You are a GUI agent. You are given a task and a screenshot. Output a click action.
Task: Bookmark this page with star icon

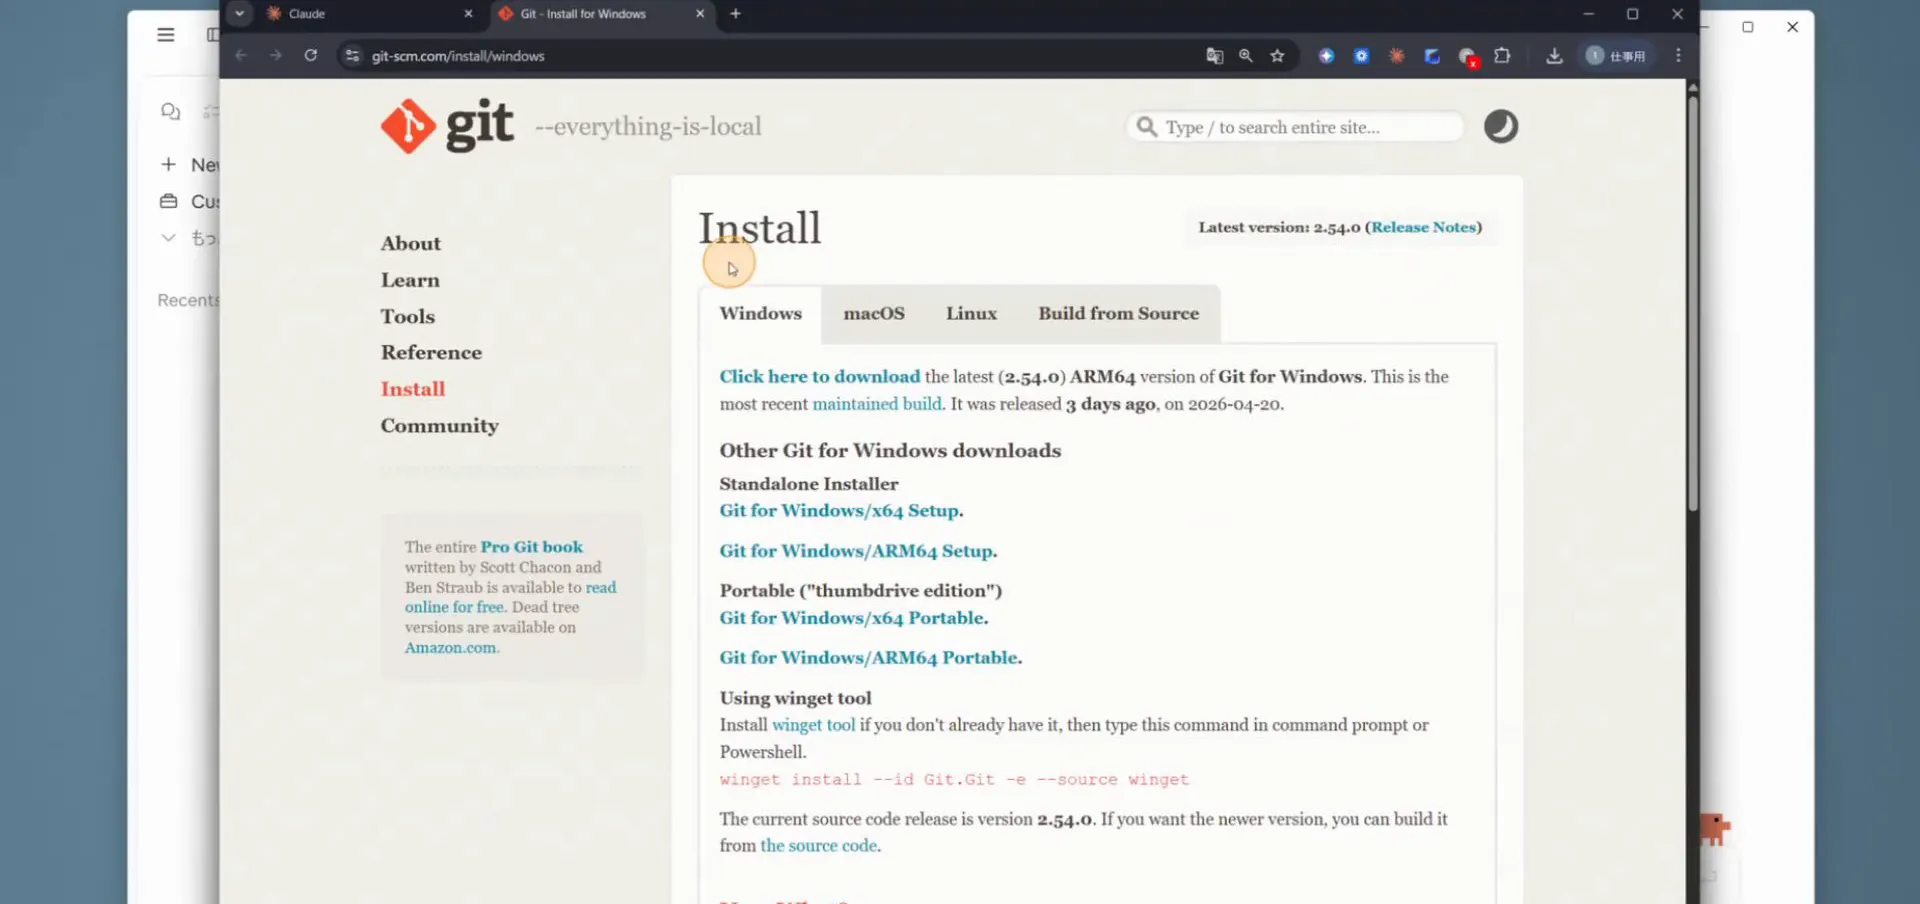click(1277, 56)
